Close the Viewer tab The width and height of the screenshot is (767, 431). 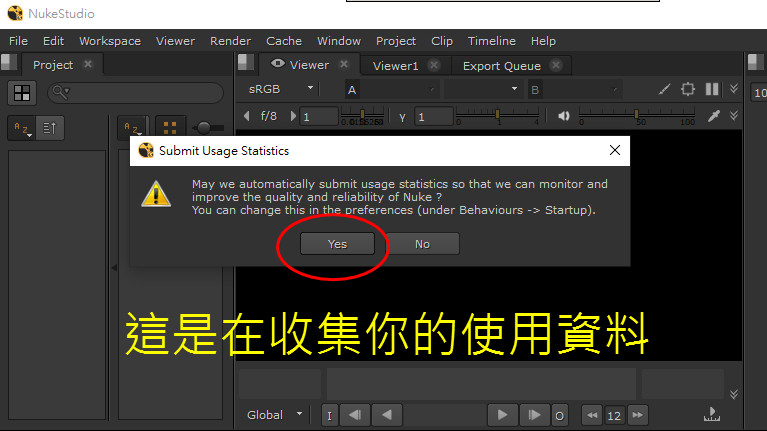point(344,64)
